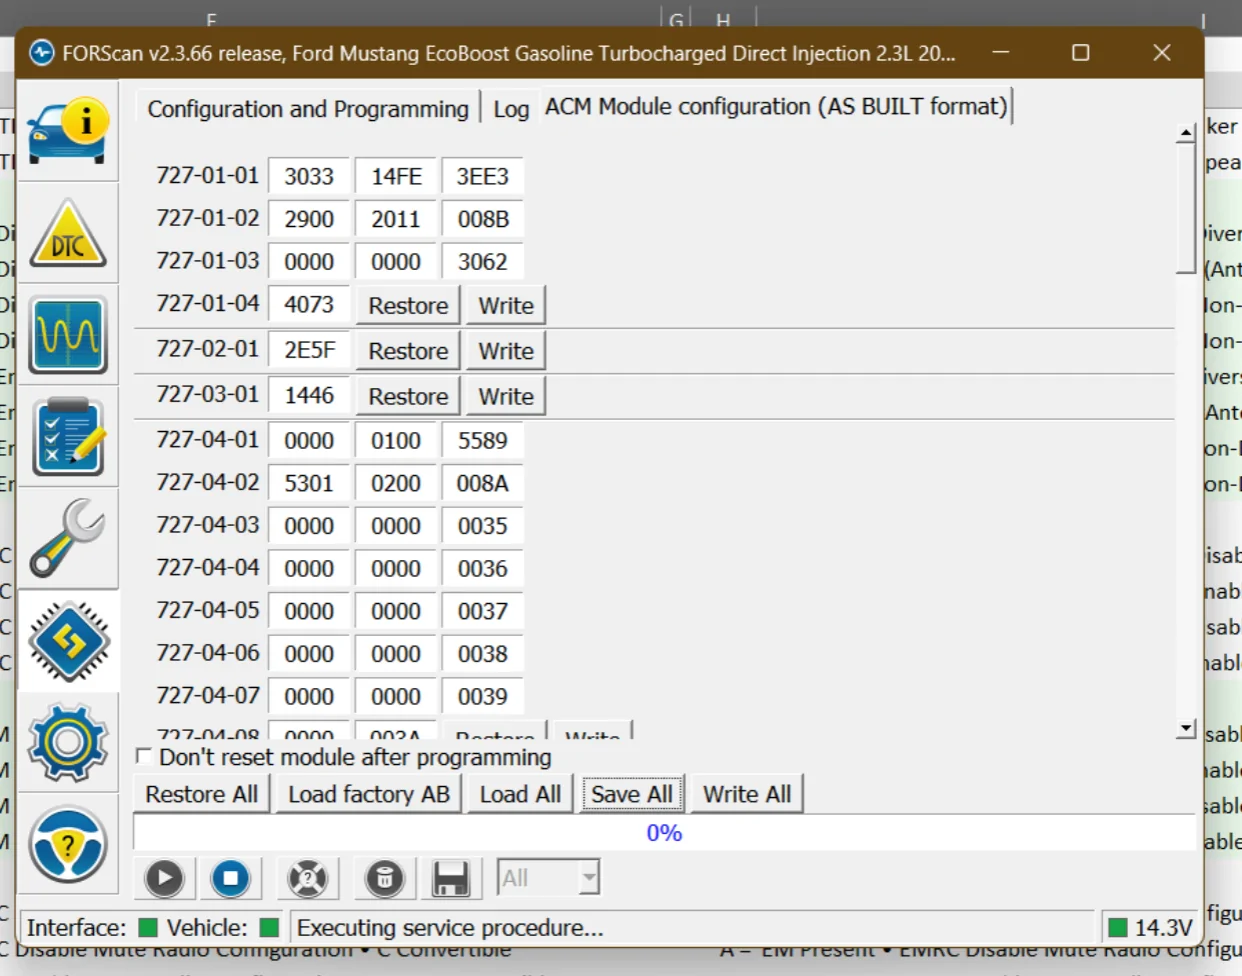Toggle Don't reset module after programming
The image size is (1242, 976).
[x=144, y=757]
